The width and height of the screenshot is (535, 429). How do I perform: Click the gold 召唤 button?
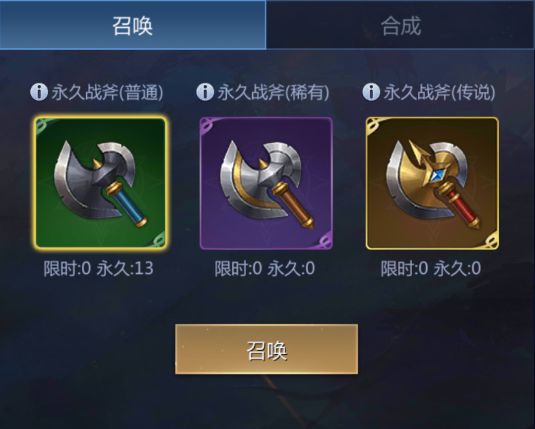point(266,349)
